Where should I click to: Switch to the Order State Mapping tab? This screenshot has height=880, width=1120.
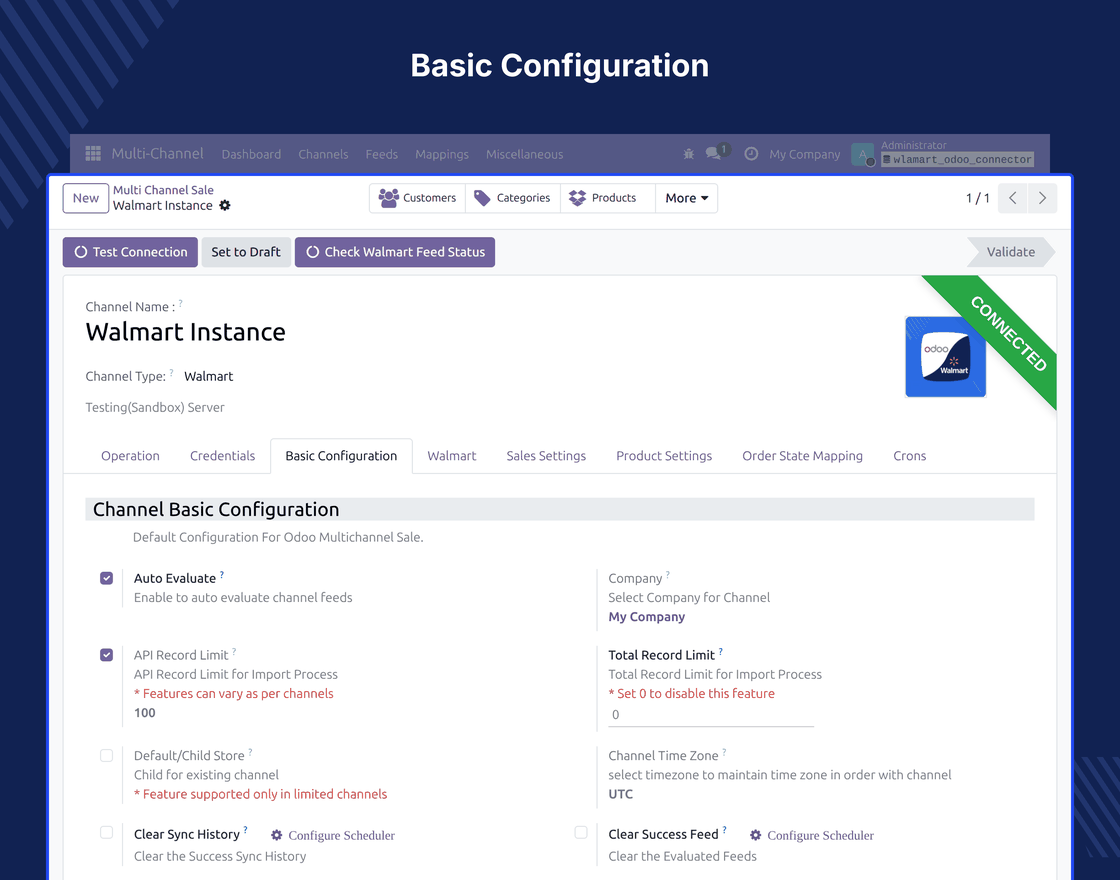(x=802, y=456)
